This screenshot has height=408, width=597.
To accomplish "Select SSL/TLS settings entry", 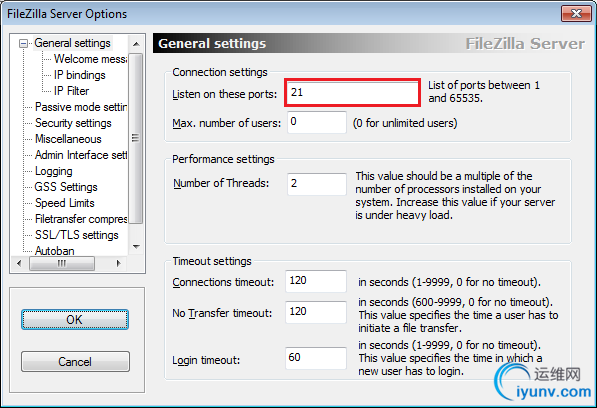I will [x=77, y=235].
